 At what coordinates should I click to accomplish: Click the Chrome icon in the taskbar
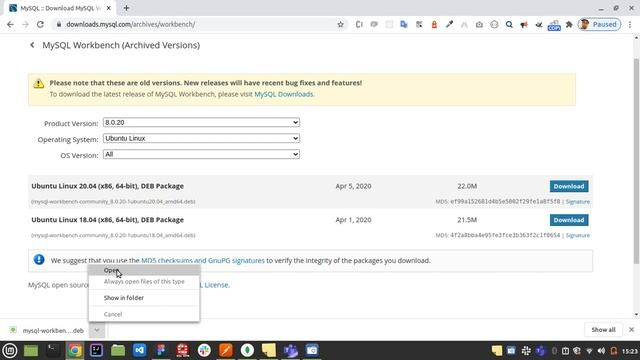75,350
